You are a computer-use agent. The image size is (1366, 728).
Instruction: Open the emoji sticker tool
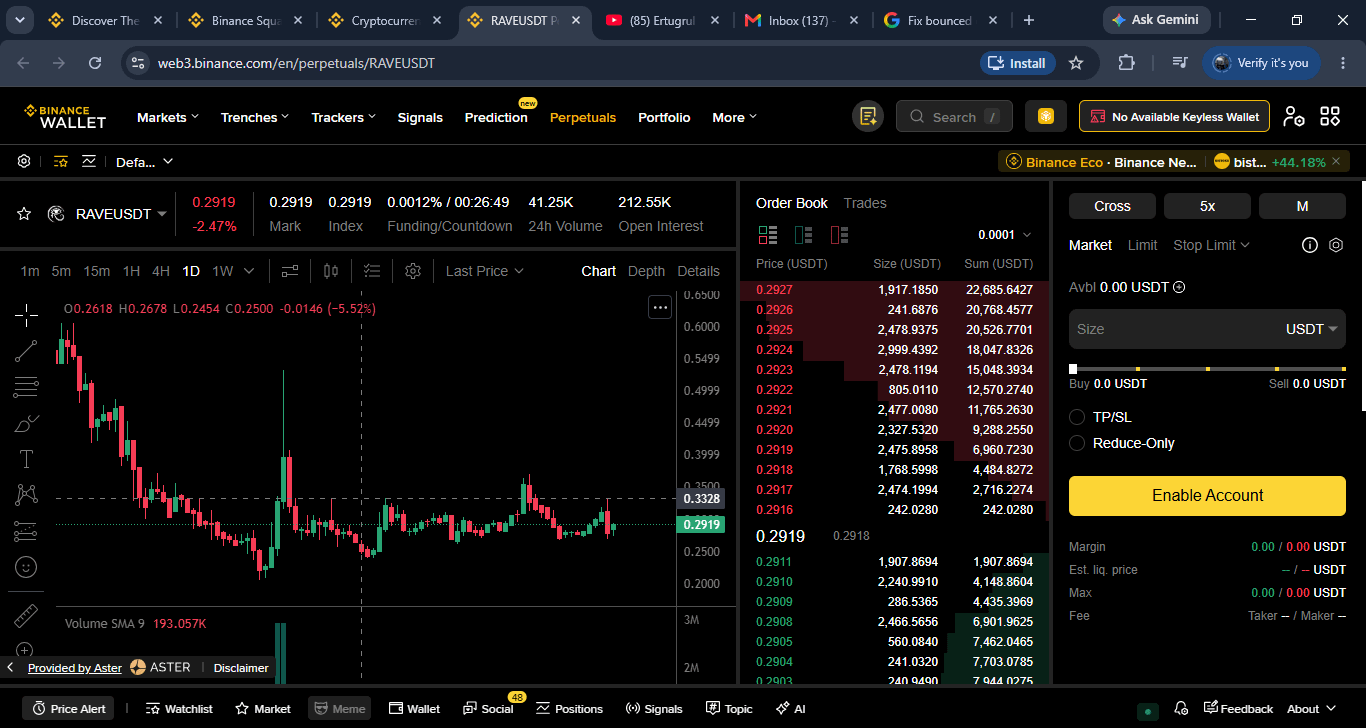click(x=26, y=567)
